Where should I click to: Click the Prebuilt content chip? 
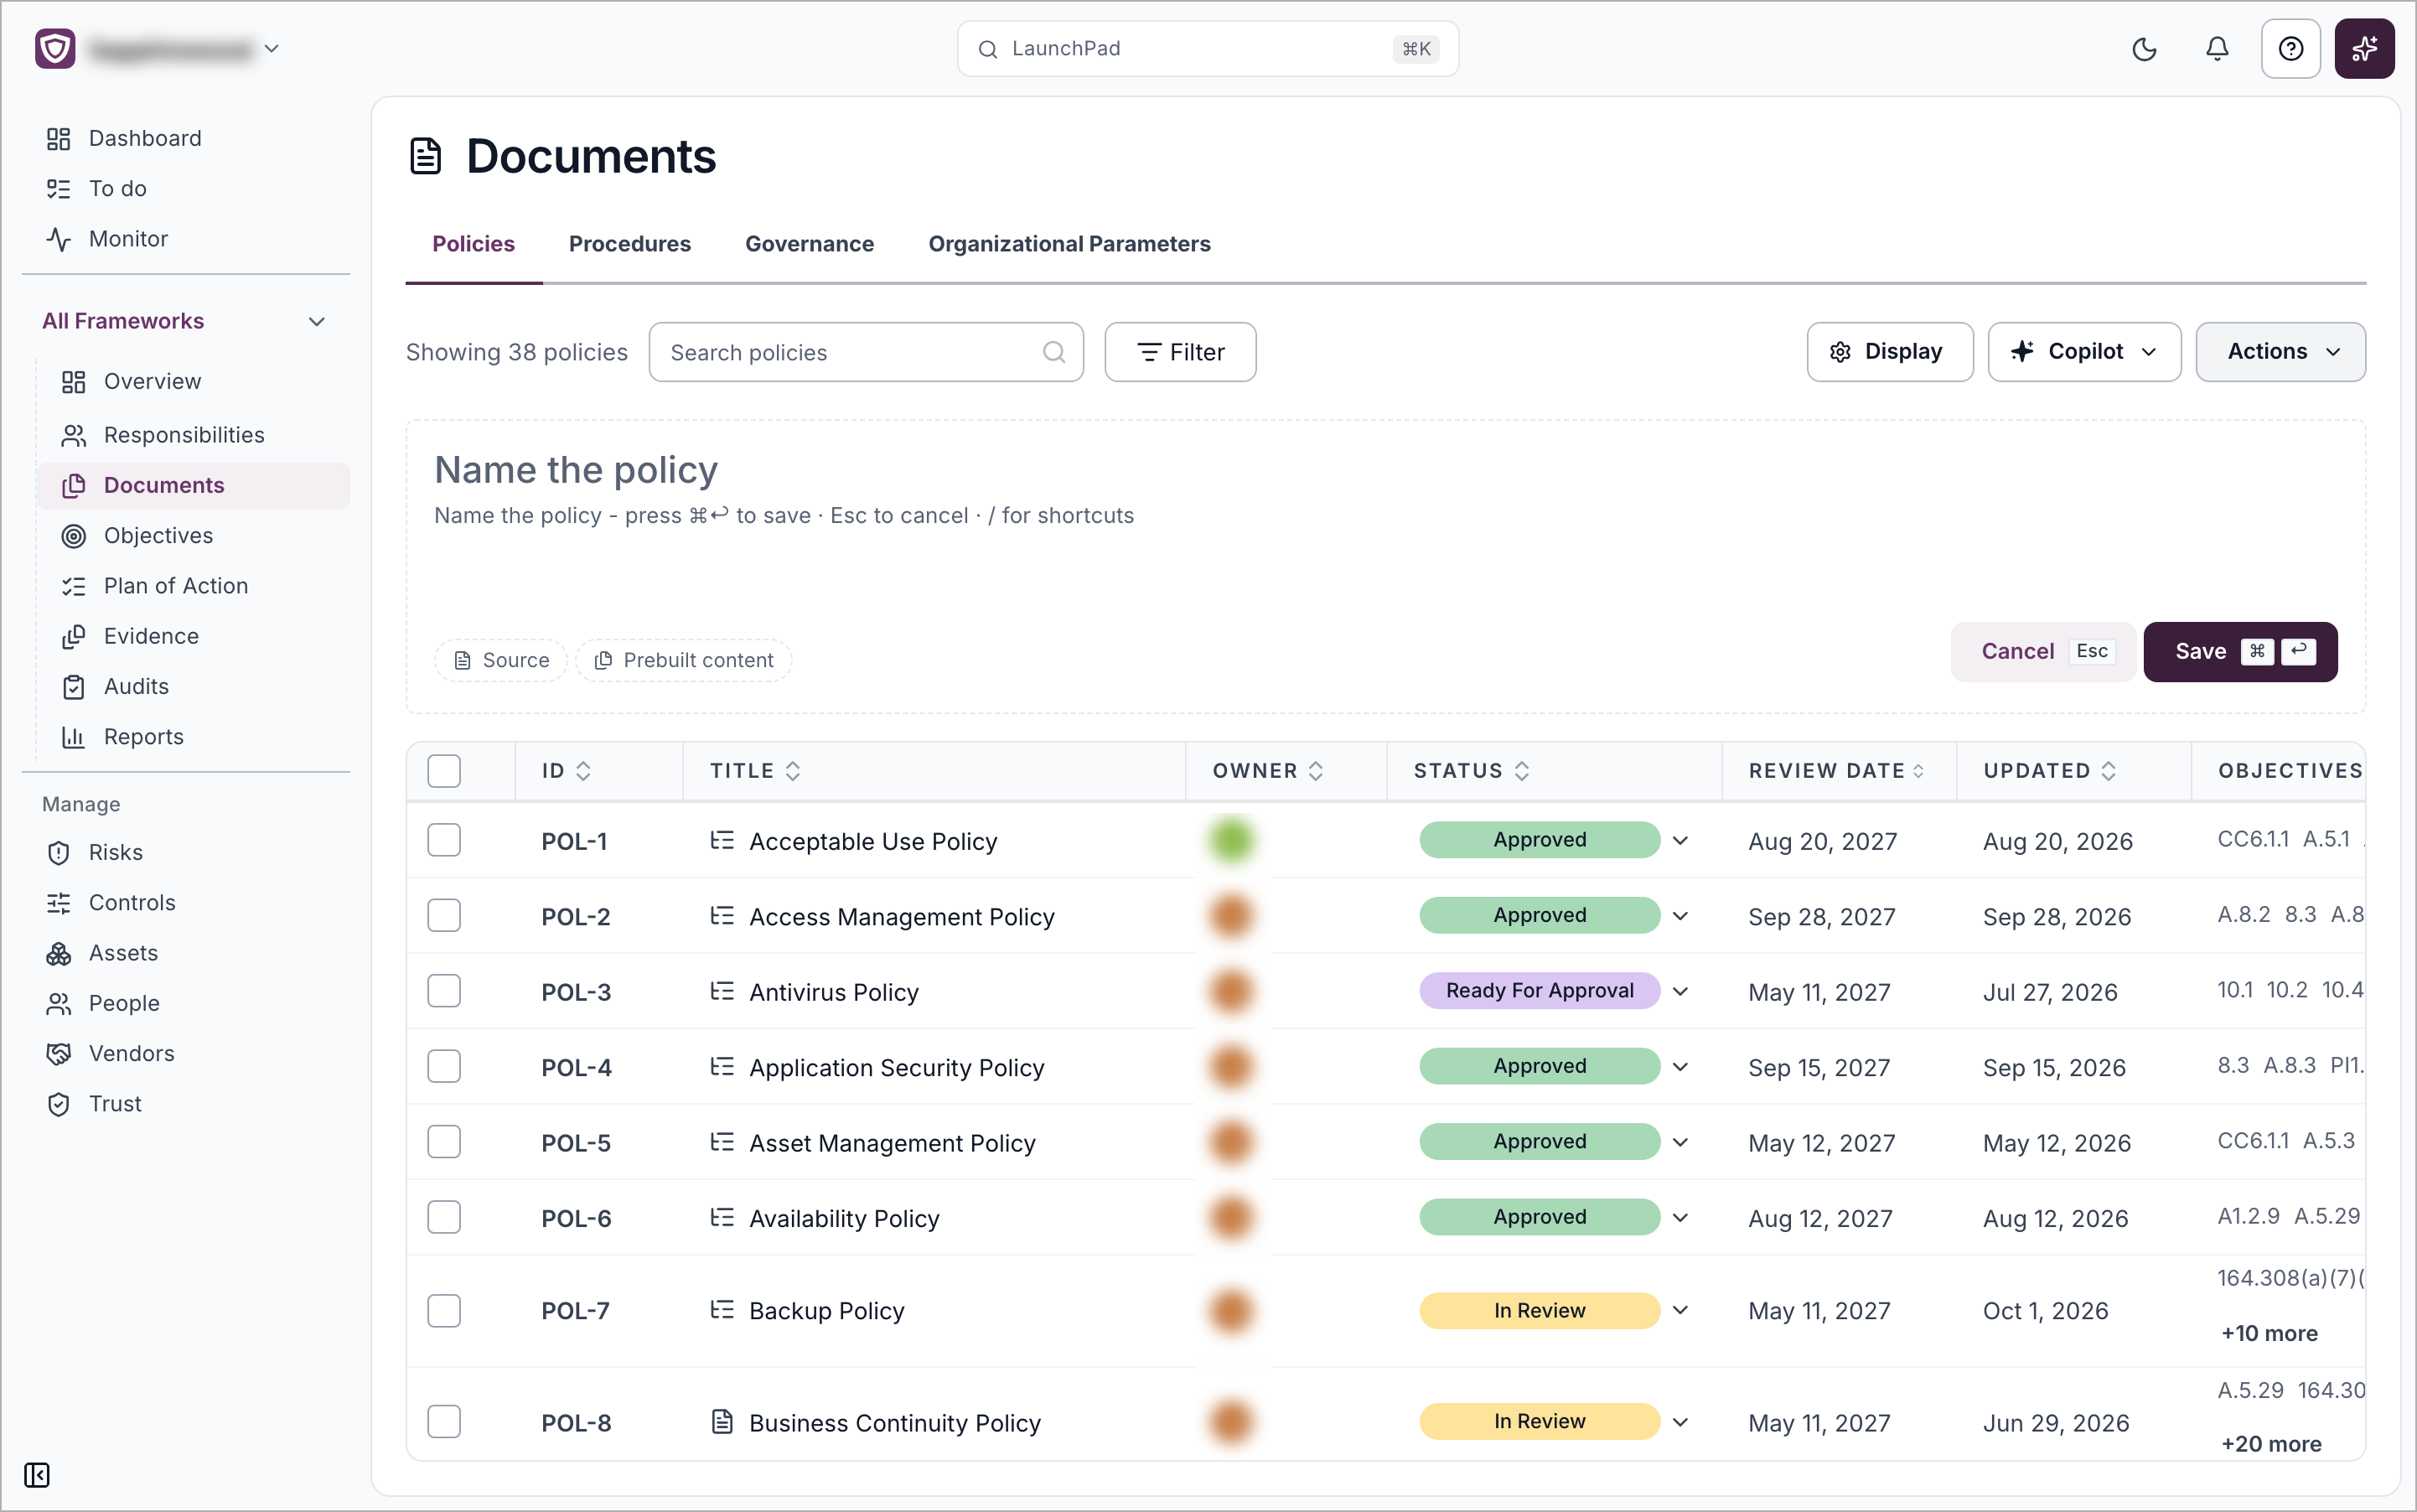684,660
